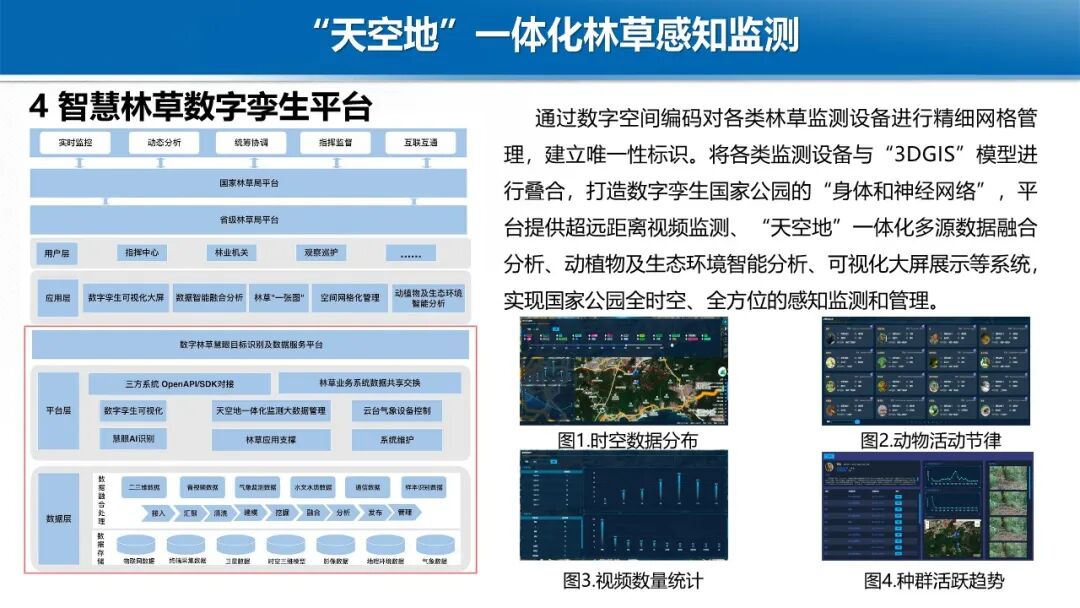Select the 二三维数据 data box
This screenshot has width=1080, height=608.
point(144,487)
